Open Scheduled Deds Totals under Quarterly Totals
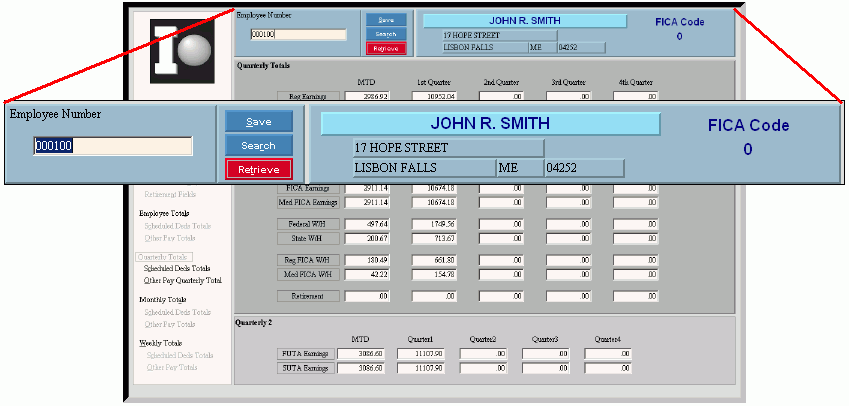 (x=177, y=268)
